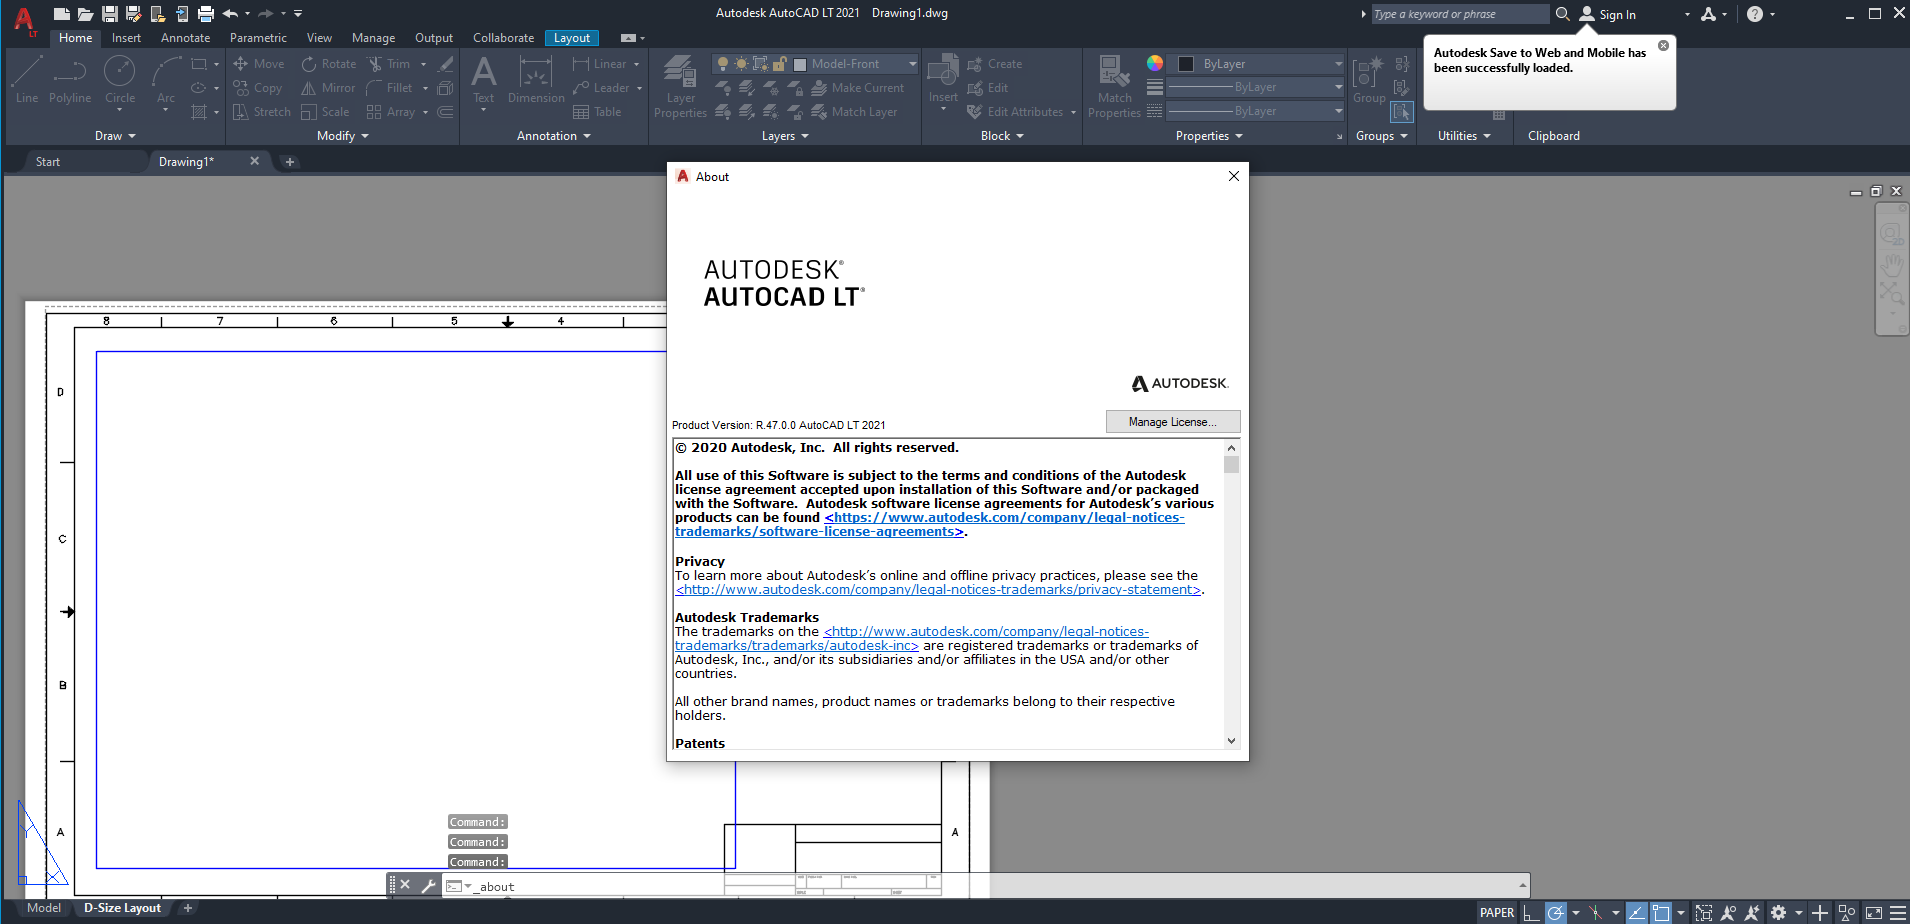Viewport: 1910px width, 924px height.
Task: Click the Save icon in quick access toolbar
Action: click(x=110, y=14)
